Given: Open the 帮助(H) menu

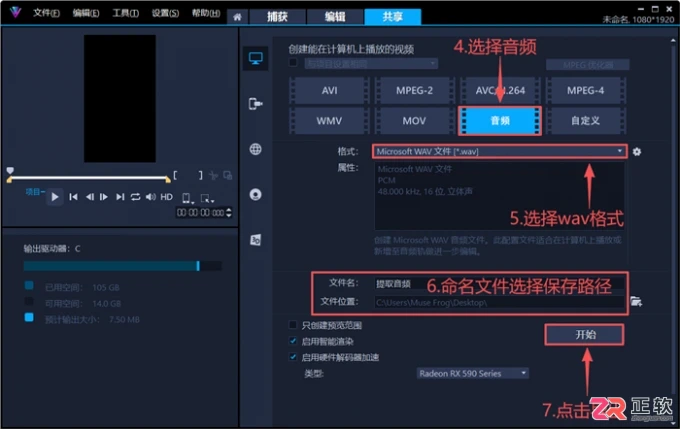Looking at the screenshot, I should [206, 13].
